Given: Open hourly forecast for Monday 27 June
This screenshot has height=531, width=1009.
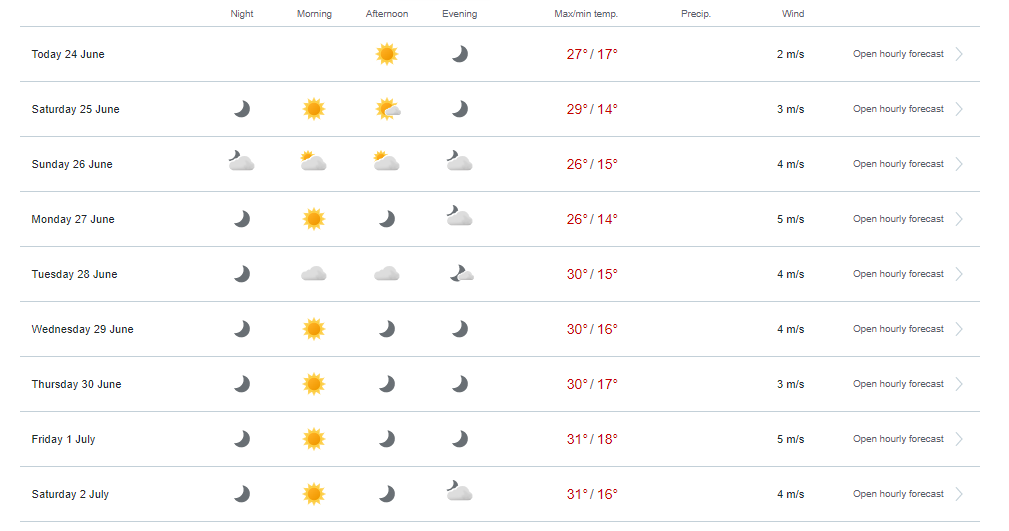Looking at the screenshot, I should click(898, 219).
